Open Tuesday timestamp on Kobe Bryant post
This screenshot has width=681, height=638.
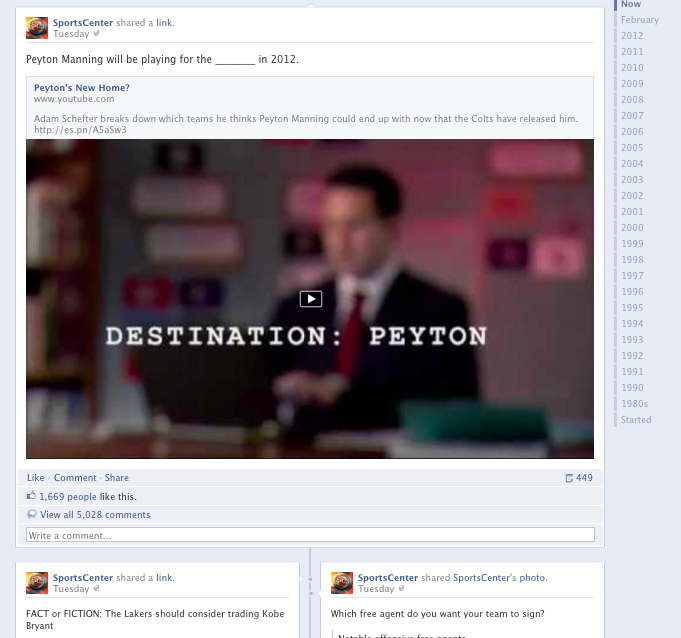[x=71, y=589]
